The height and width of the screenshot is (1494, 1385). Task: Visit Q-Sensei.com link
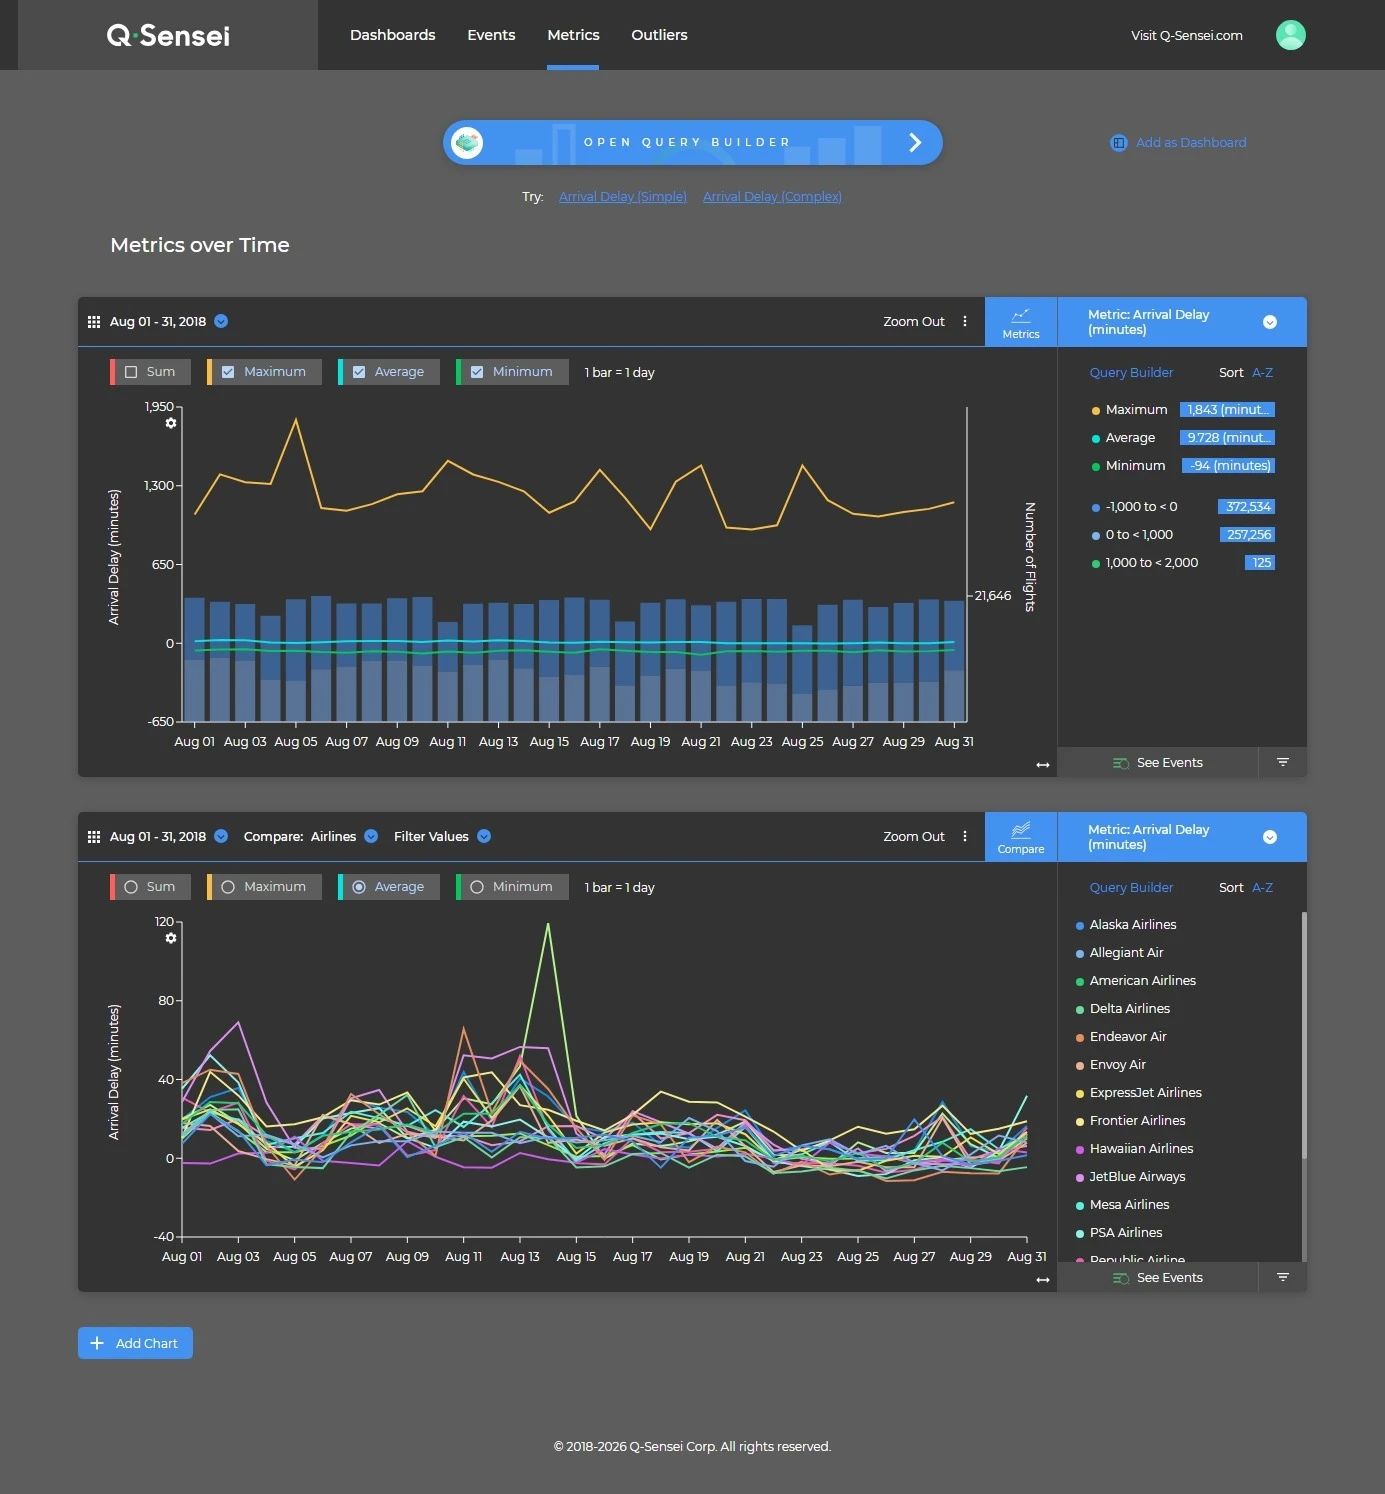point(1187,36)
